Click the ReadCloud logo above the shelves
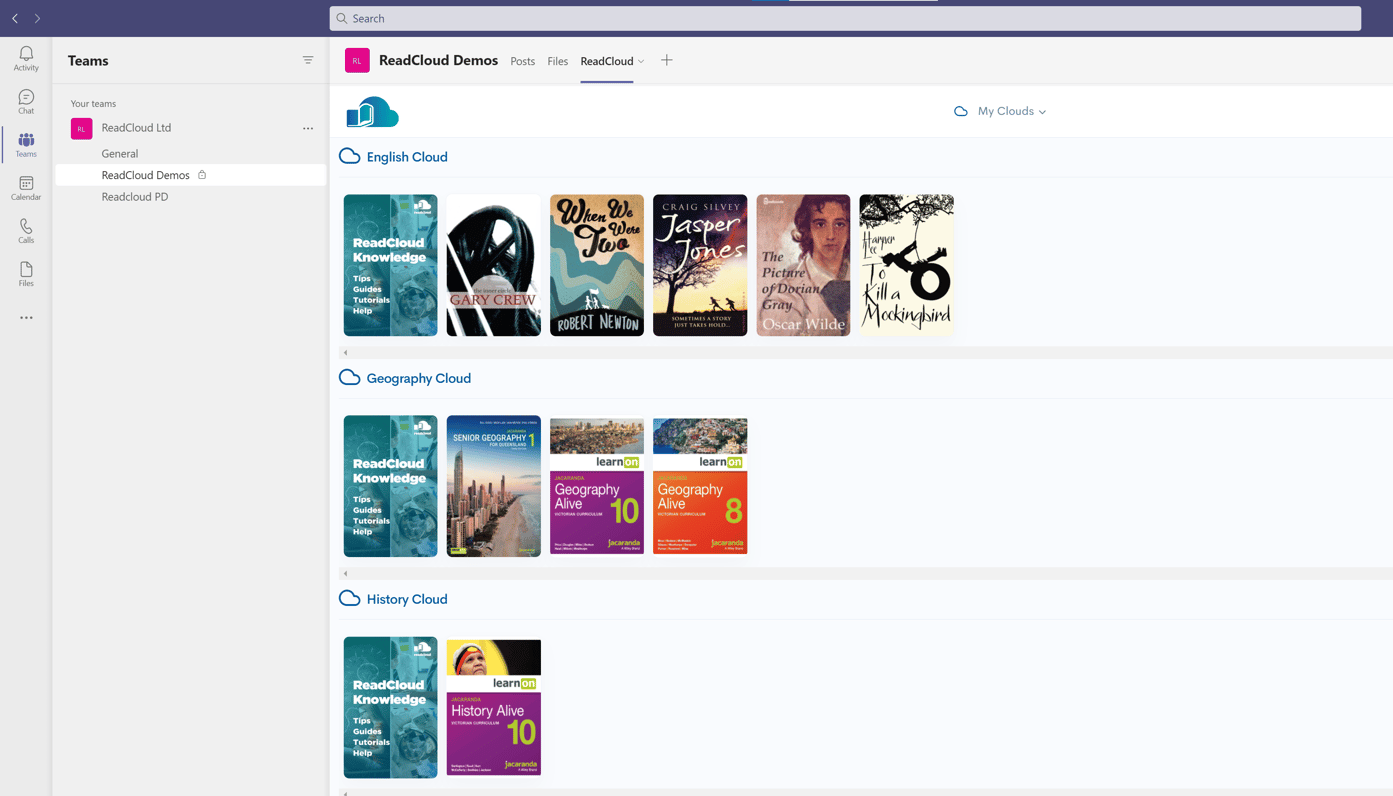Viewport: 1393px width, 796px height. click(371, 111)
